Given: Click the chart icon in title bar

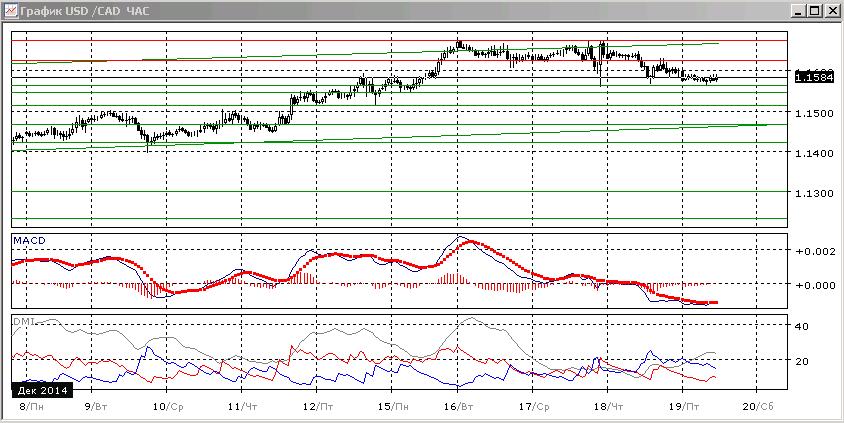Looking at the screenshot, I should click(10, 10).
